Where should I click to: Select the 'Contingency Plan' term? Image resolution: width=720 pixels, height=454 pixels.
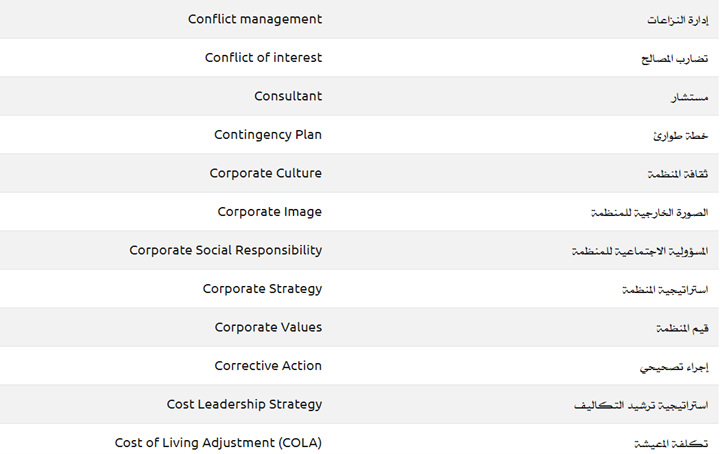pyautogui.click(x=268, y=135)
